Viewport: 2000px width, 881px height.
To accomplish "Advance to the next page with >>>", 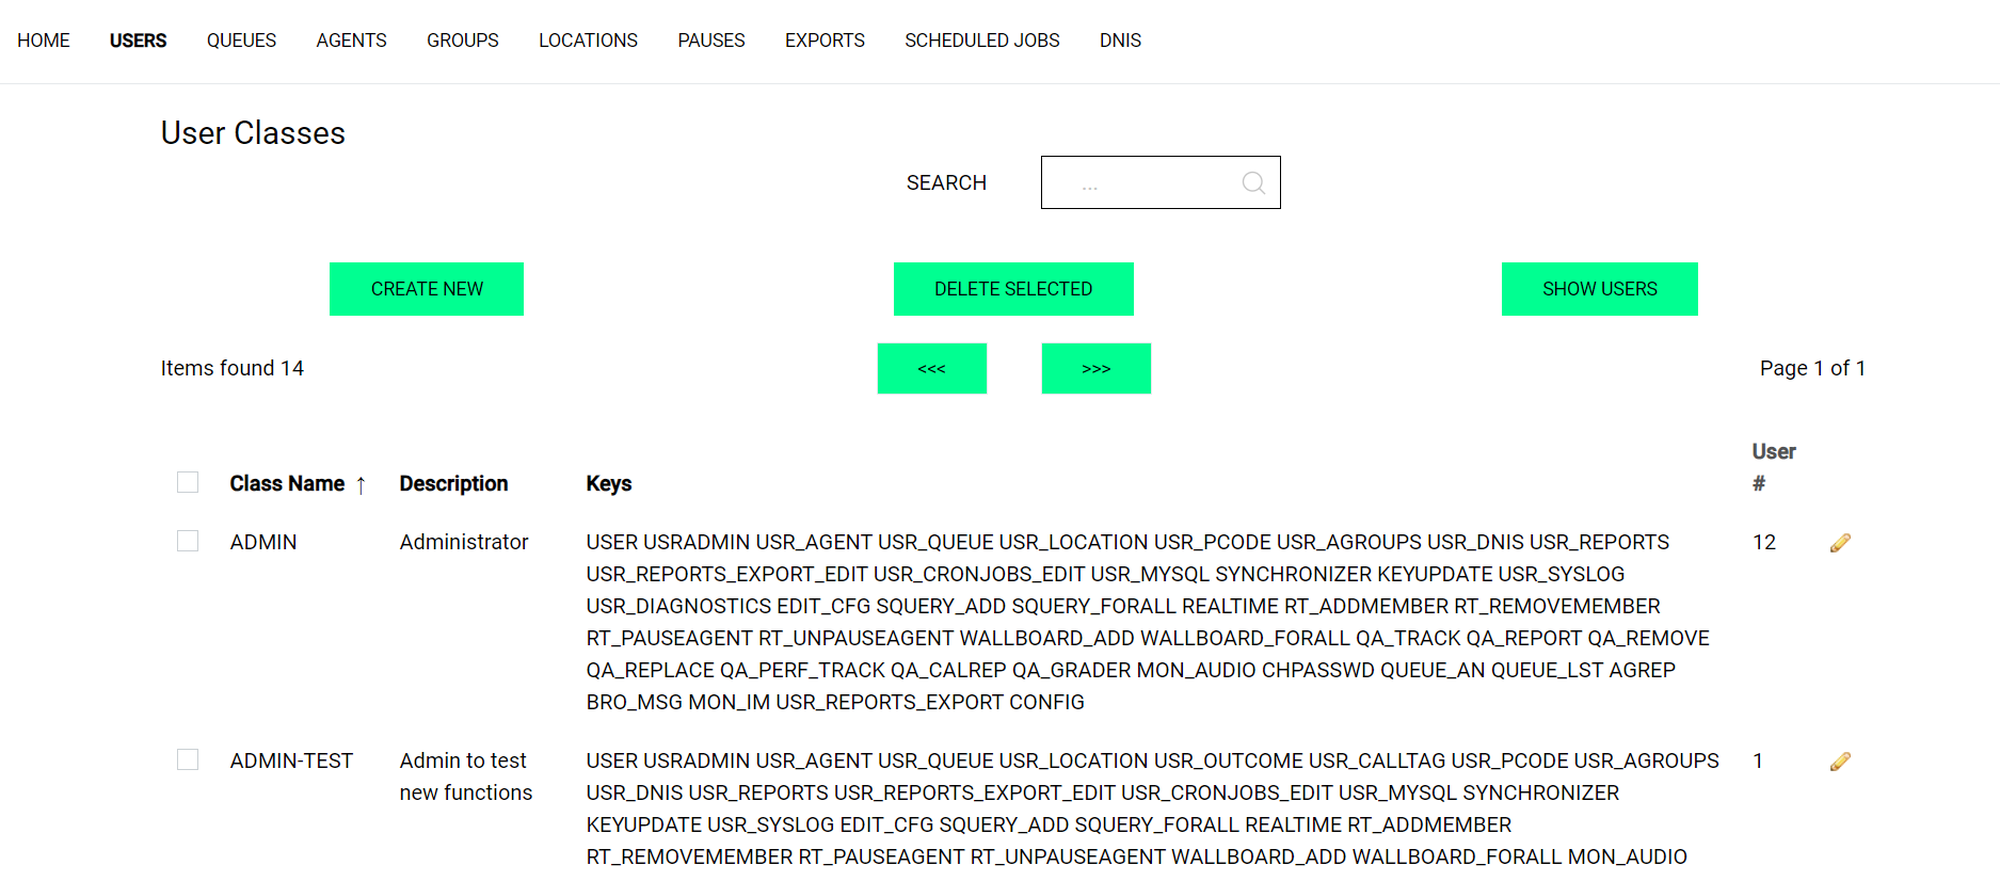I will click(1096, 369).
